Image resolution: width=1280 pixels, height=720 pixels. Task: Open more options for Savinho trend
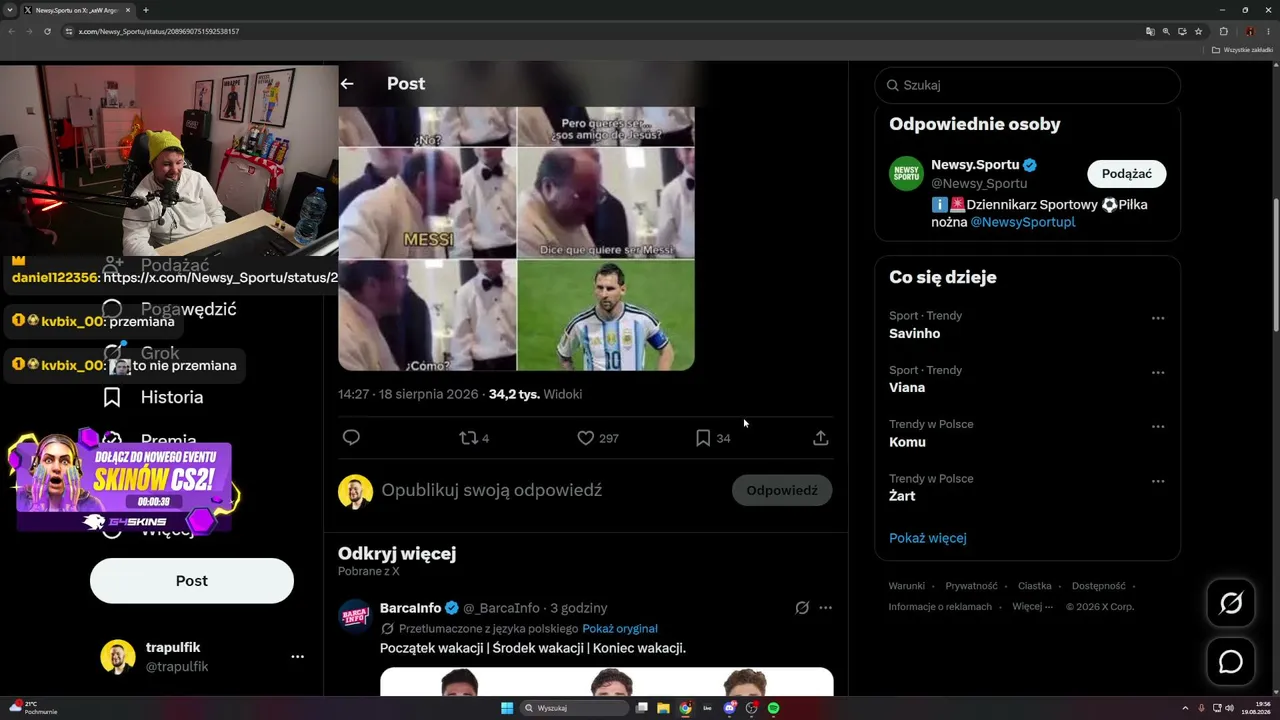click(1158, 318)
